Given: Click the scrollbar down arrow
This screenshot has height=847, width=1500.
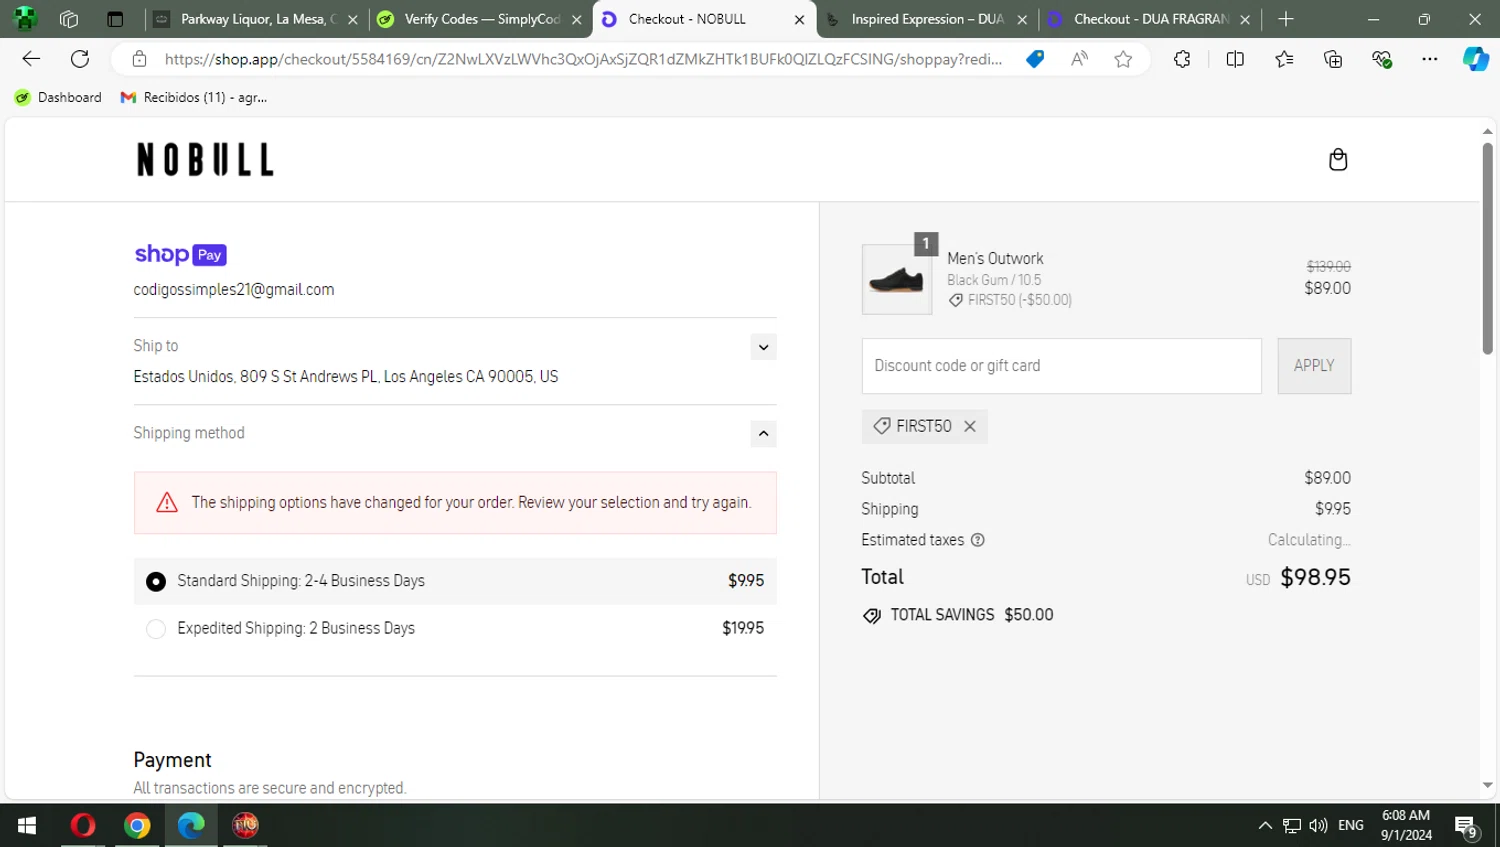Looking at the screenshot, I should [x=1487, y=786].
